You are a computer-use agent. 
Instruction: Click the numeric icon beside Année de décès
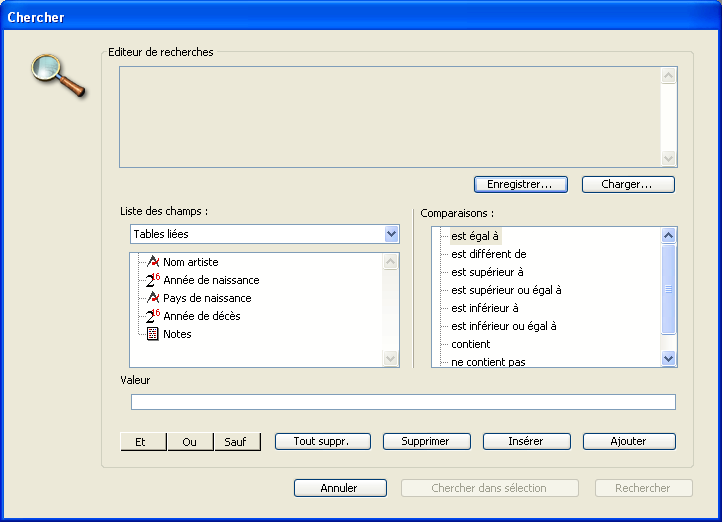[153, 316]
